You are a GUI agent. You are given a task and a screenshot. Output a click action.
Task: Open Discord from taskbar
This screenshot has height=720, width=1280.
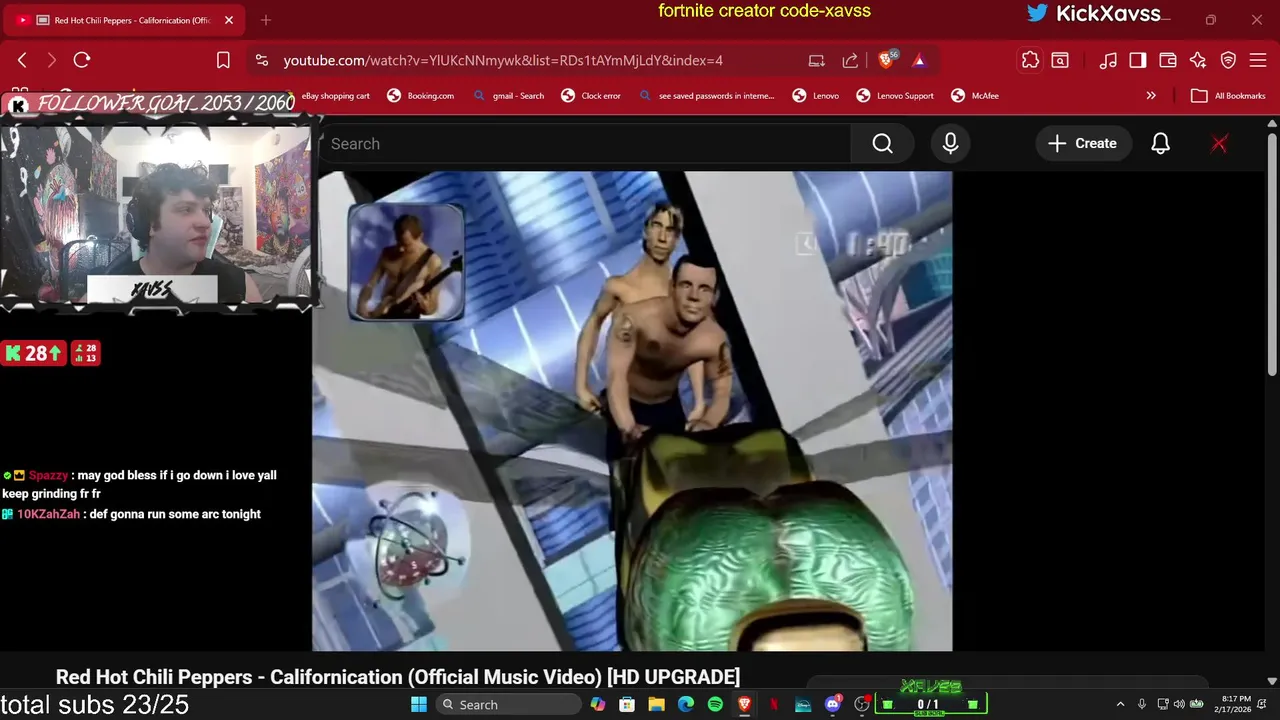pos(833,705)
